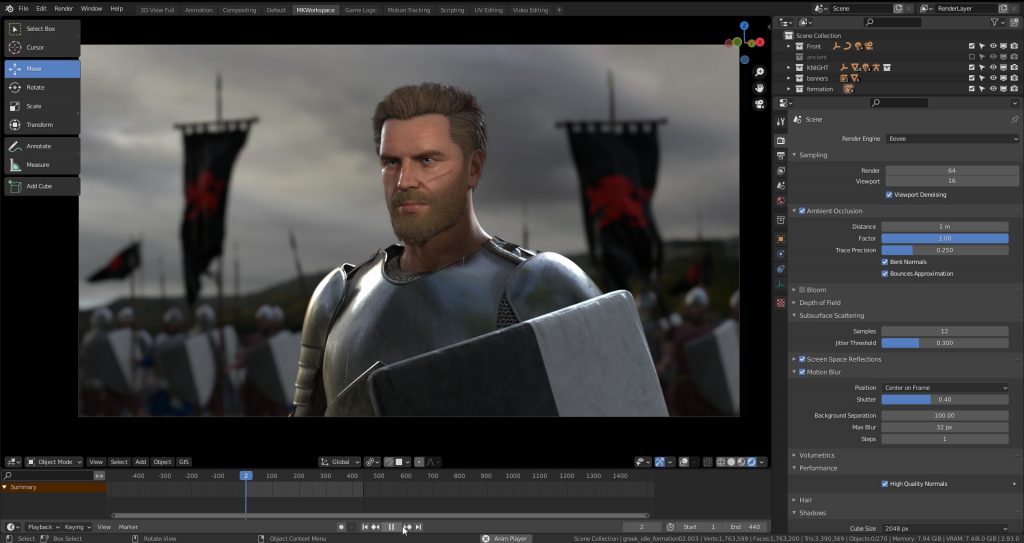Pin the Scene properties panel

(1014, 120)
